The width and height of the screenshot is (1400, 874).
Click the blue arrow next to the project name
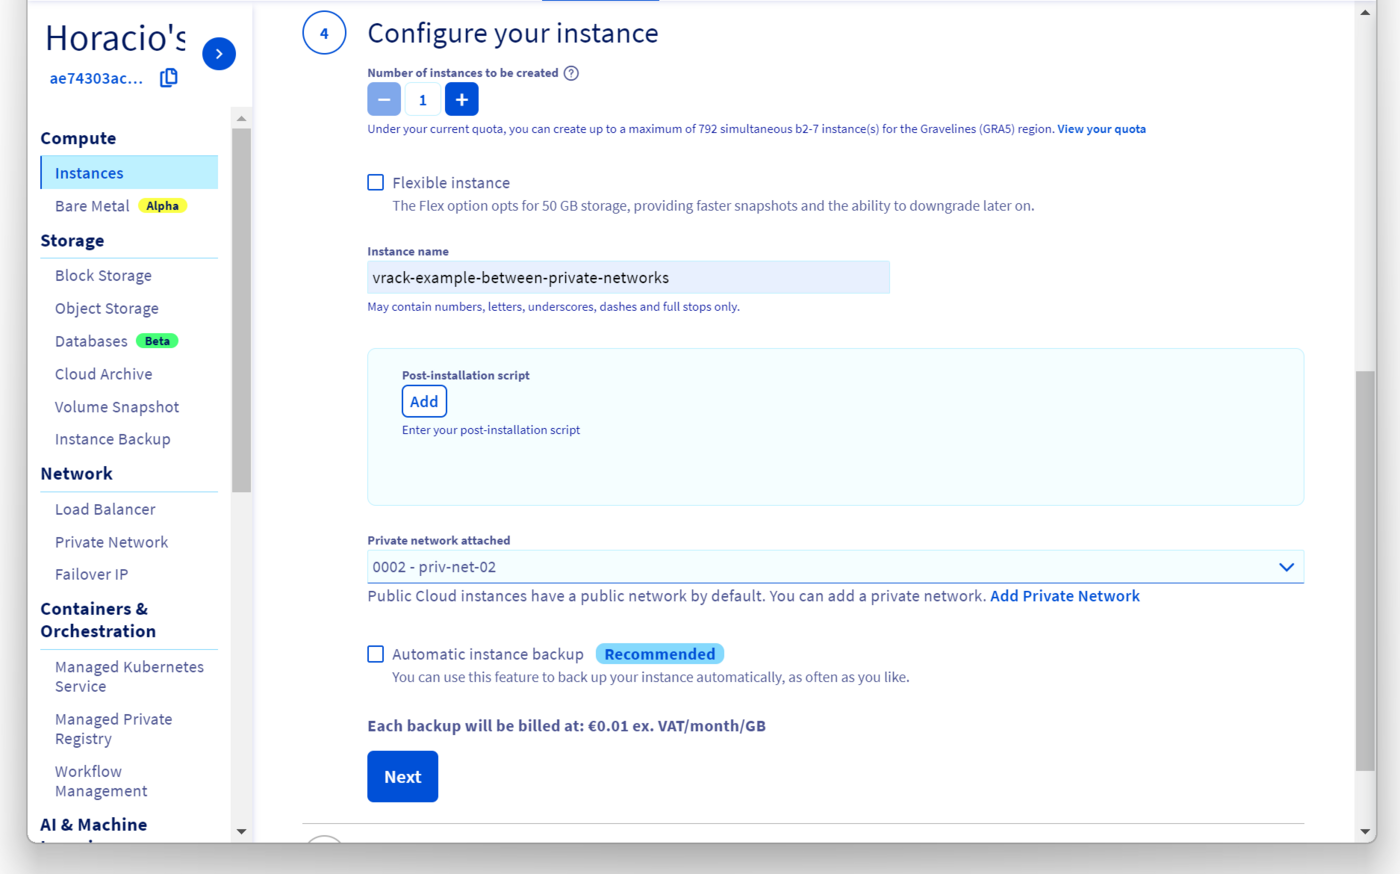point(219,54)
